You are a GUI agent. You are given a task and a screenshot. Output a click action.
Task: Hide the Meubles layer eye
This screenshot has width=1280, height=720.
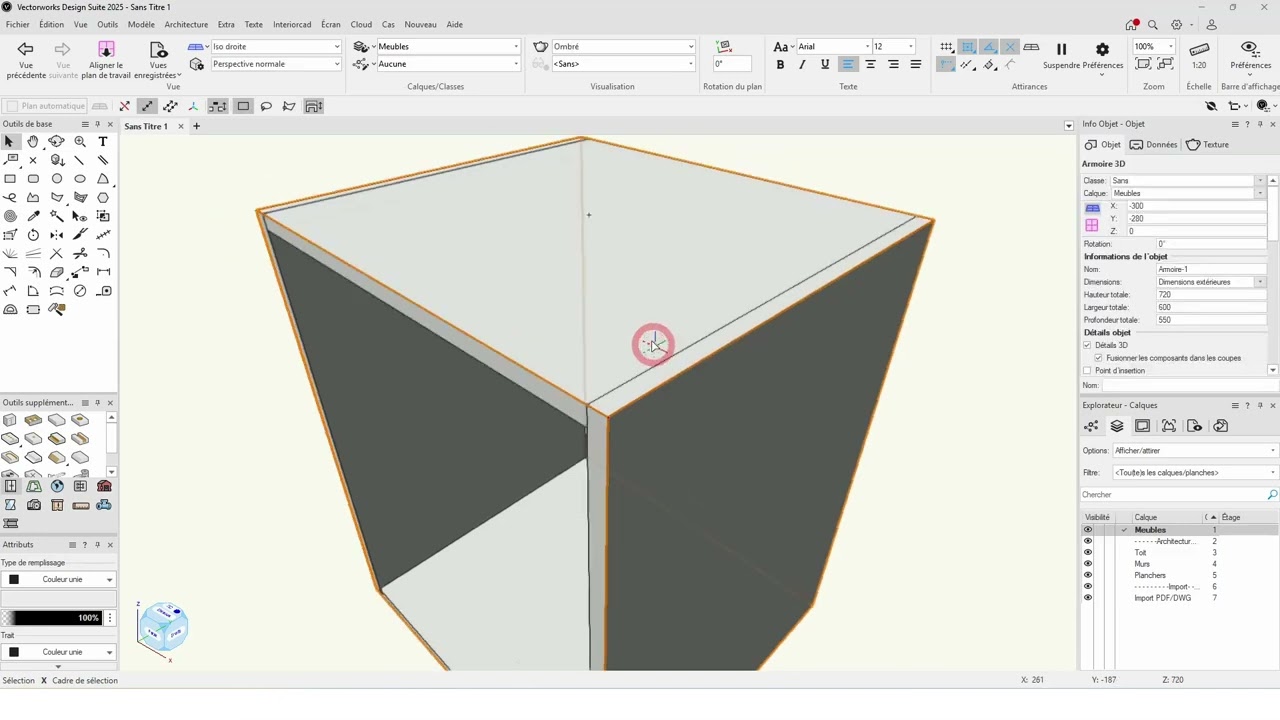(1088, 530)
